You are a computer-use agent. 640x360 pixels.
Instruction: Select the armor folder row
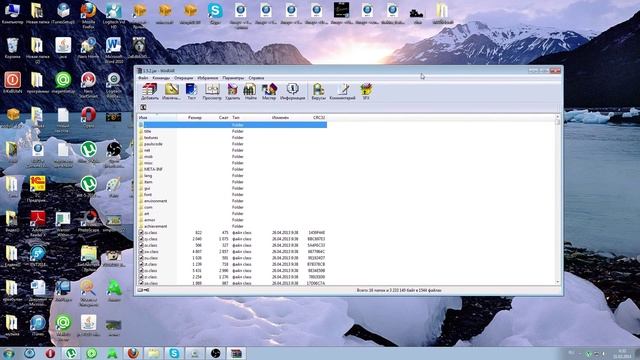point(232,220)
